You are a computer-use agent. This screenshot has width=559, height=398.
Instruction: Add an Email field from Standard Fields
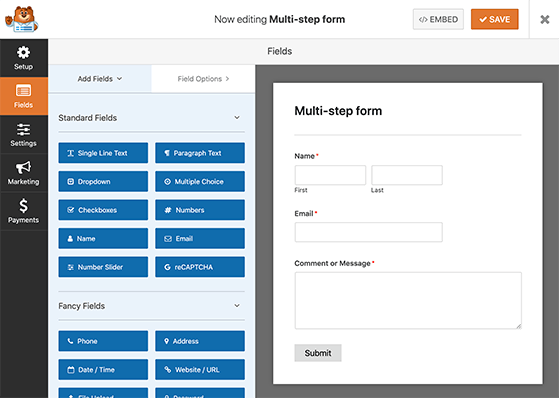pos(200,239)
